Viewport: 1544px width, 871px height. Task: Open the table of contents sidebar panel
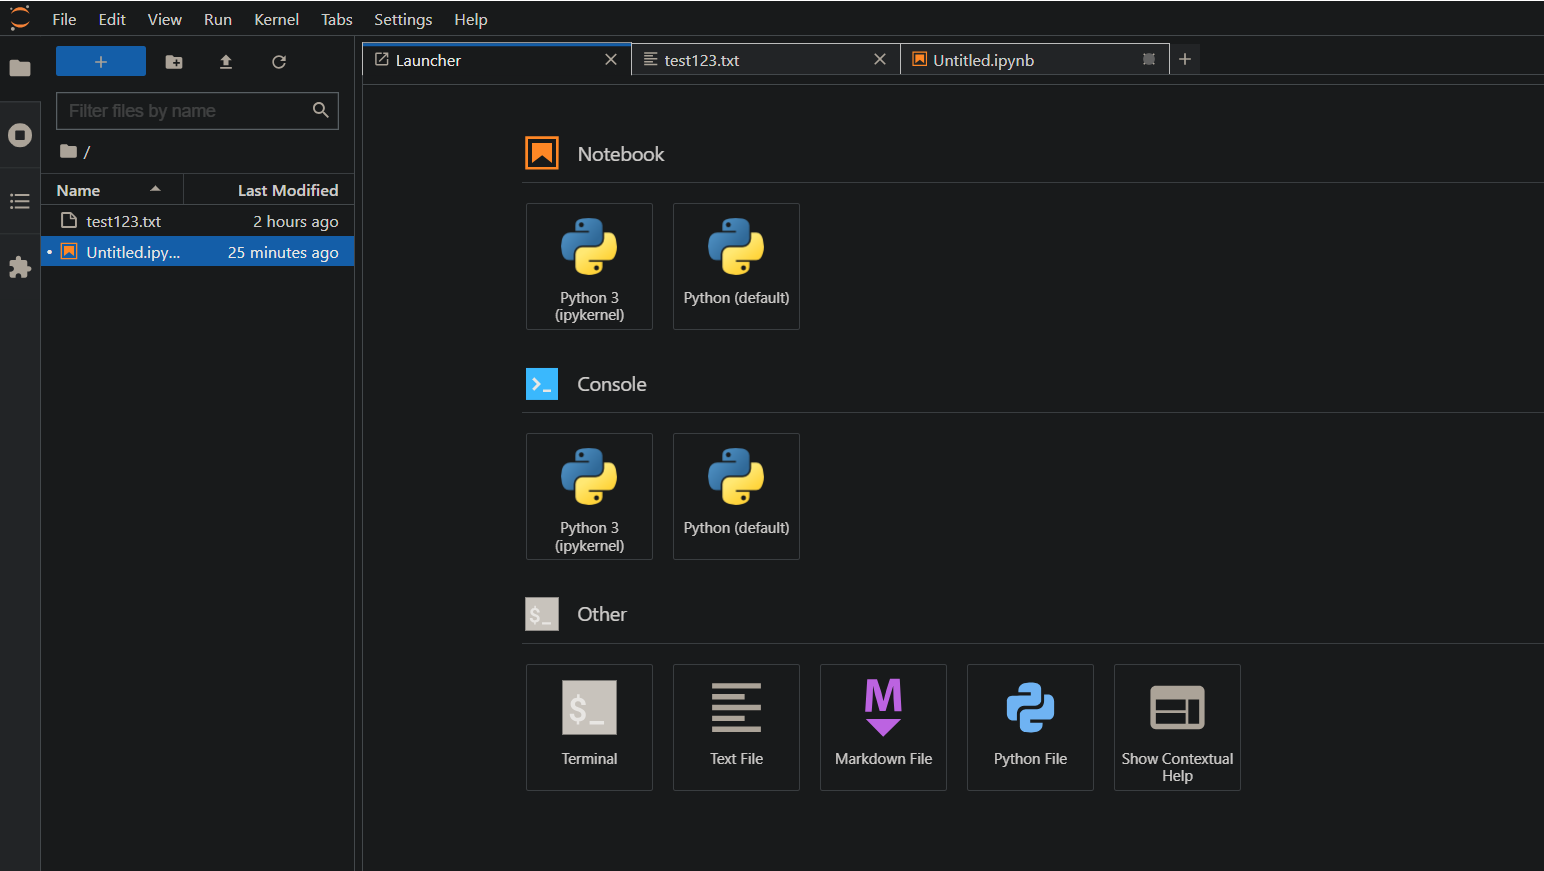tap(20, 201)
